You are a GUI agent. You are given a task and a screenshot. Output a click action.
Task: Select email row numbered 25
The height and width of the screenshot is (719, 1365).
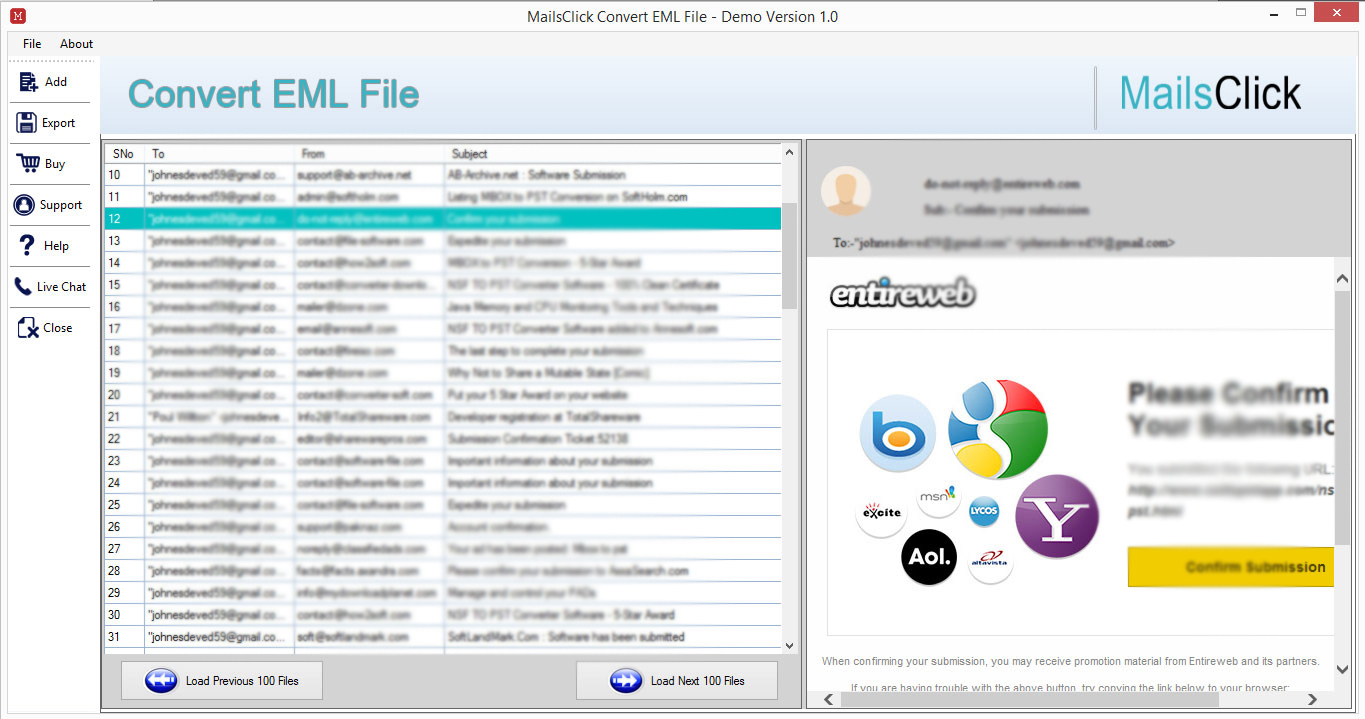click(x=443, y=505)
